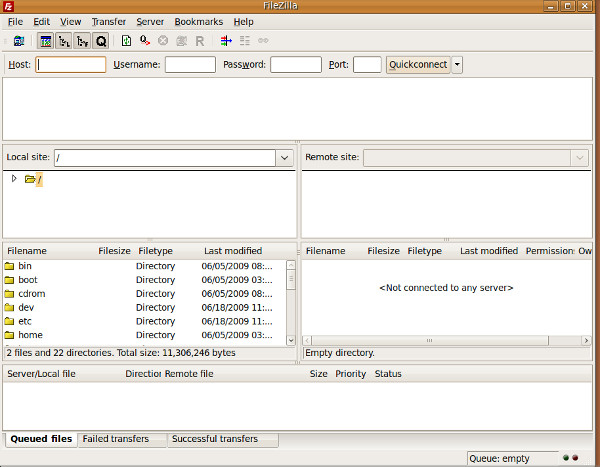Image resolution: width=600 pixels, height=467 pixels.
Task: Open the Bookmarks menu
Action: point(199,22)
